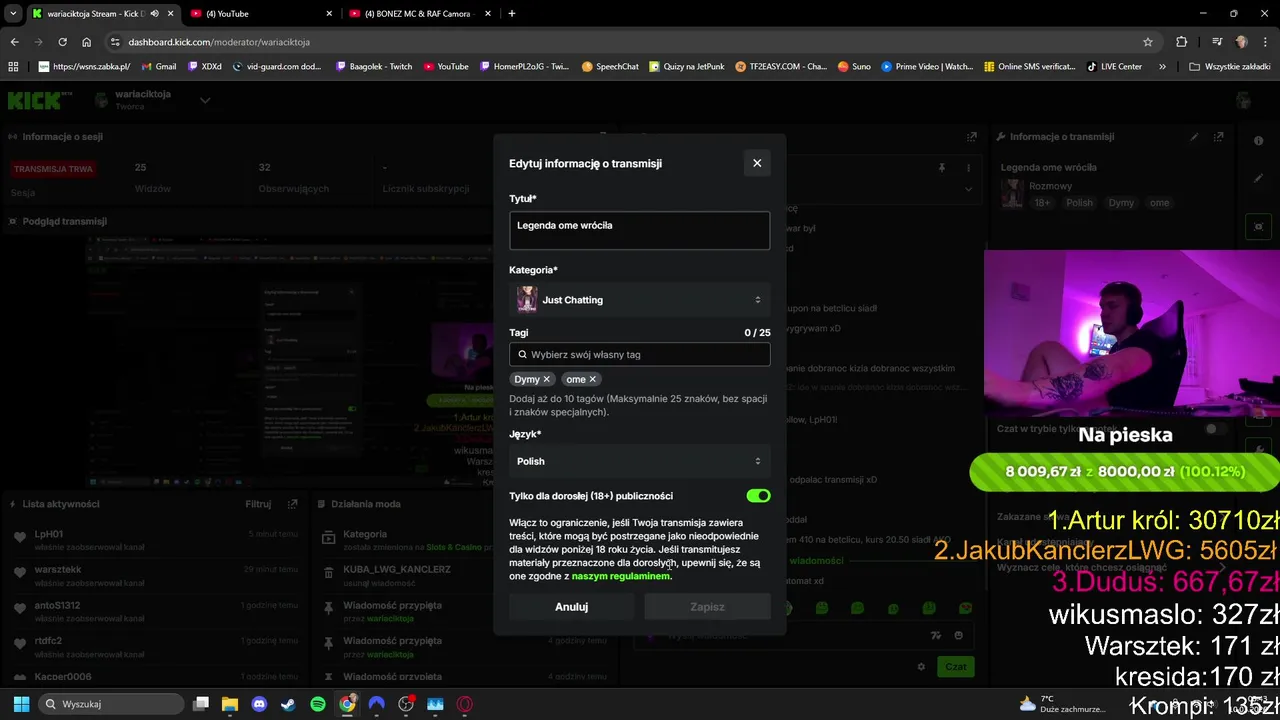The width and height of the screenshot is (1280, 720).
Task: Click the info icon in right sidebar
Action: coord(1259,141)
